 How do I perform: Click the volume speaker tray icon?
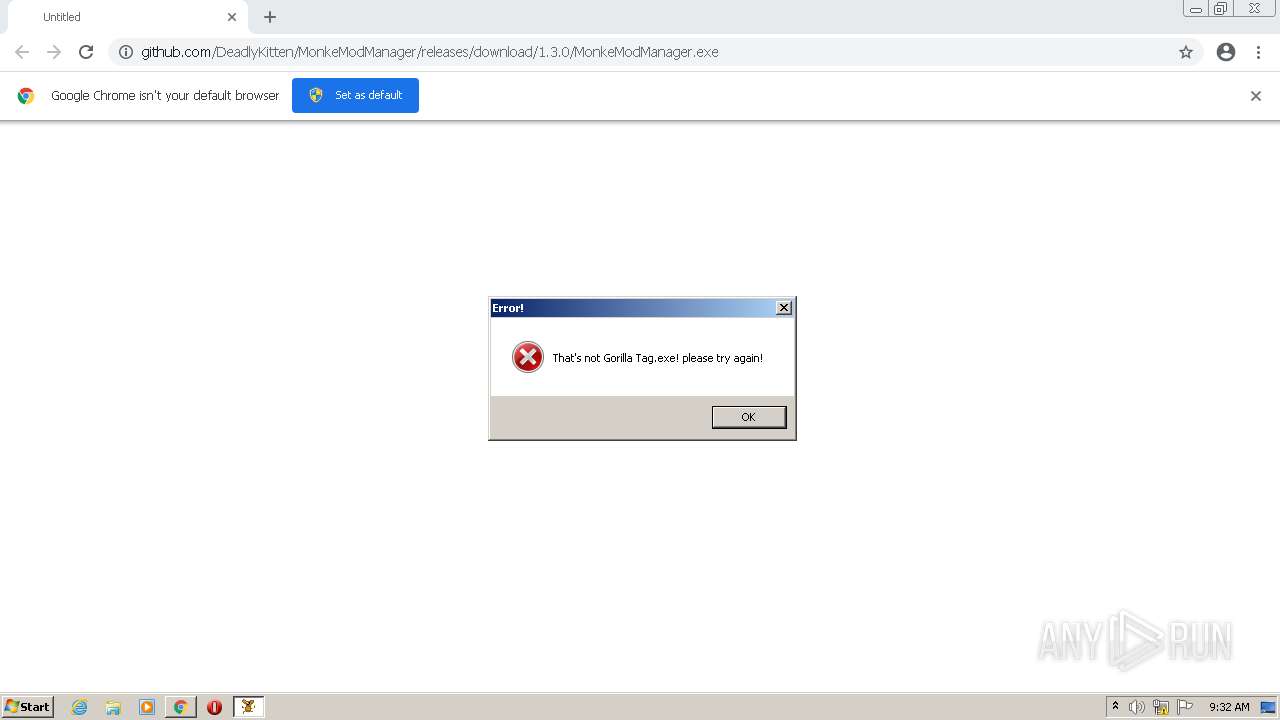[1137, 707]
